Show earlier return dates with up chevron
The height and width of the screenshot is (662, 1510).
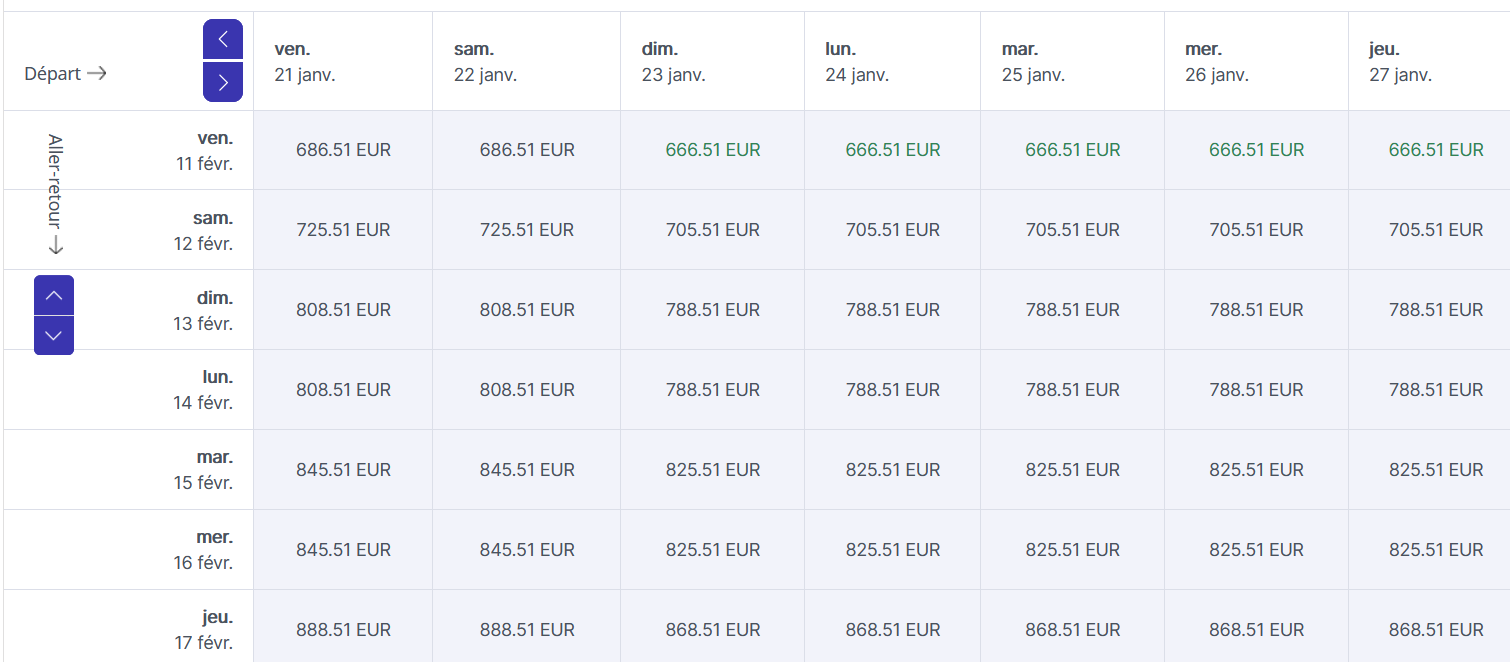click(54, 295)
